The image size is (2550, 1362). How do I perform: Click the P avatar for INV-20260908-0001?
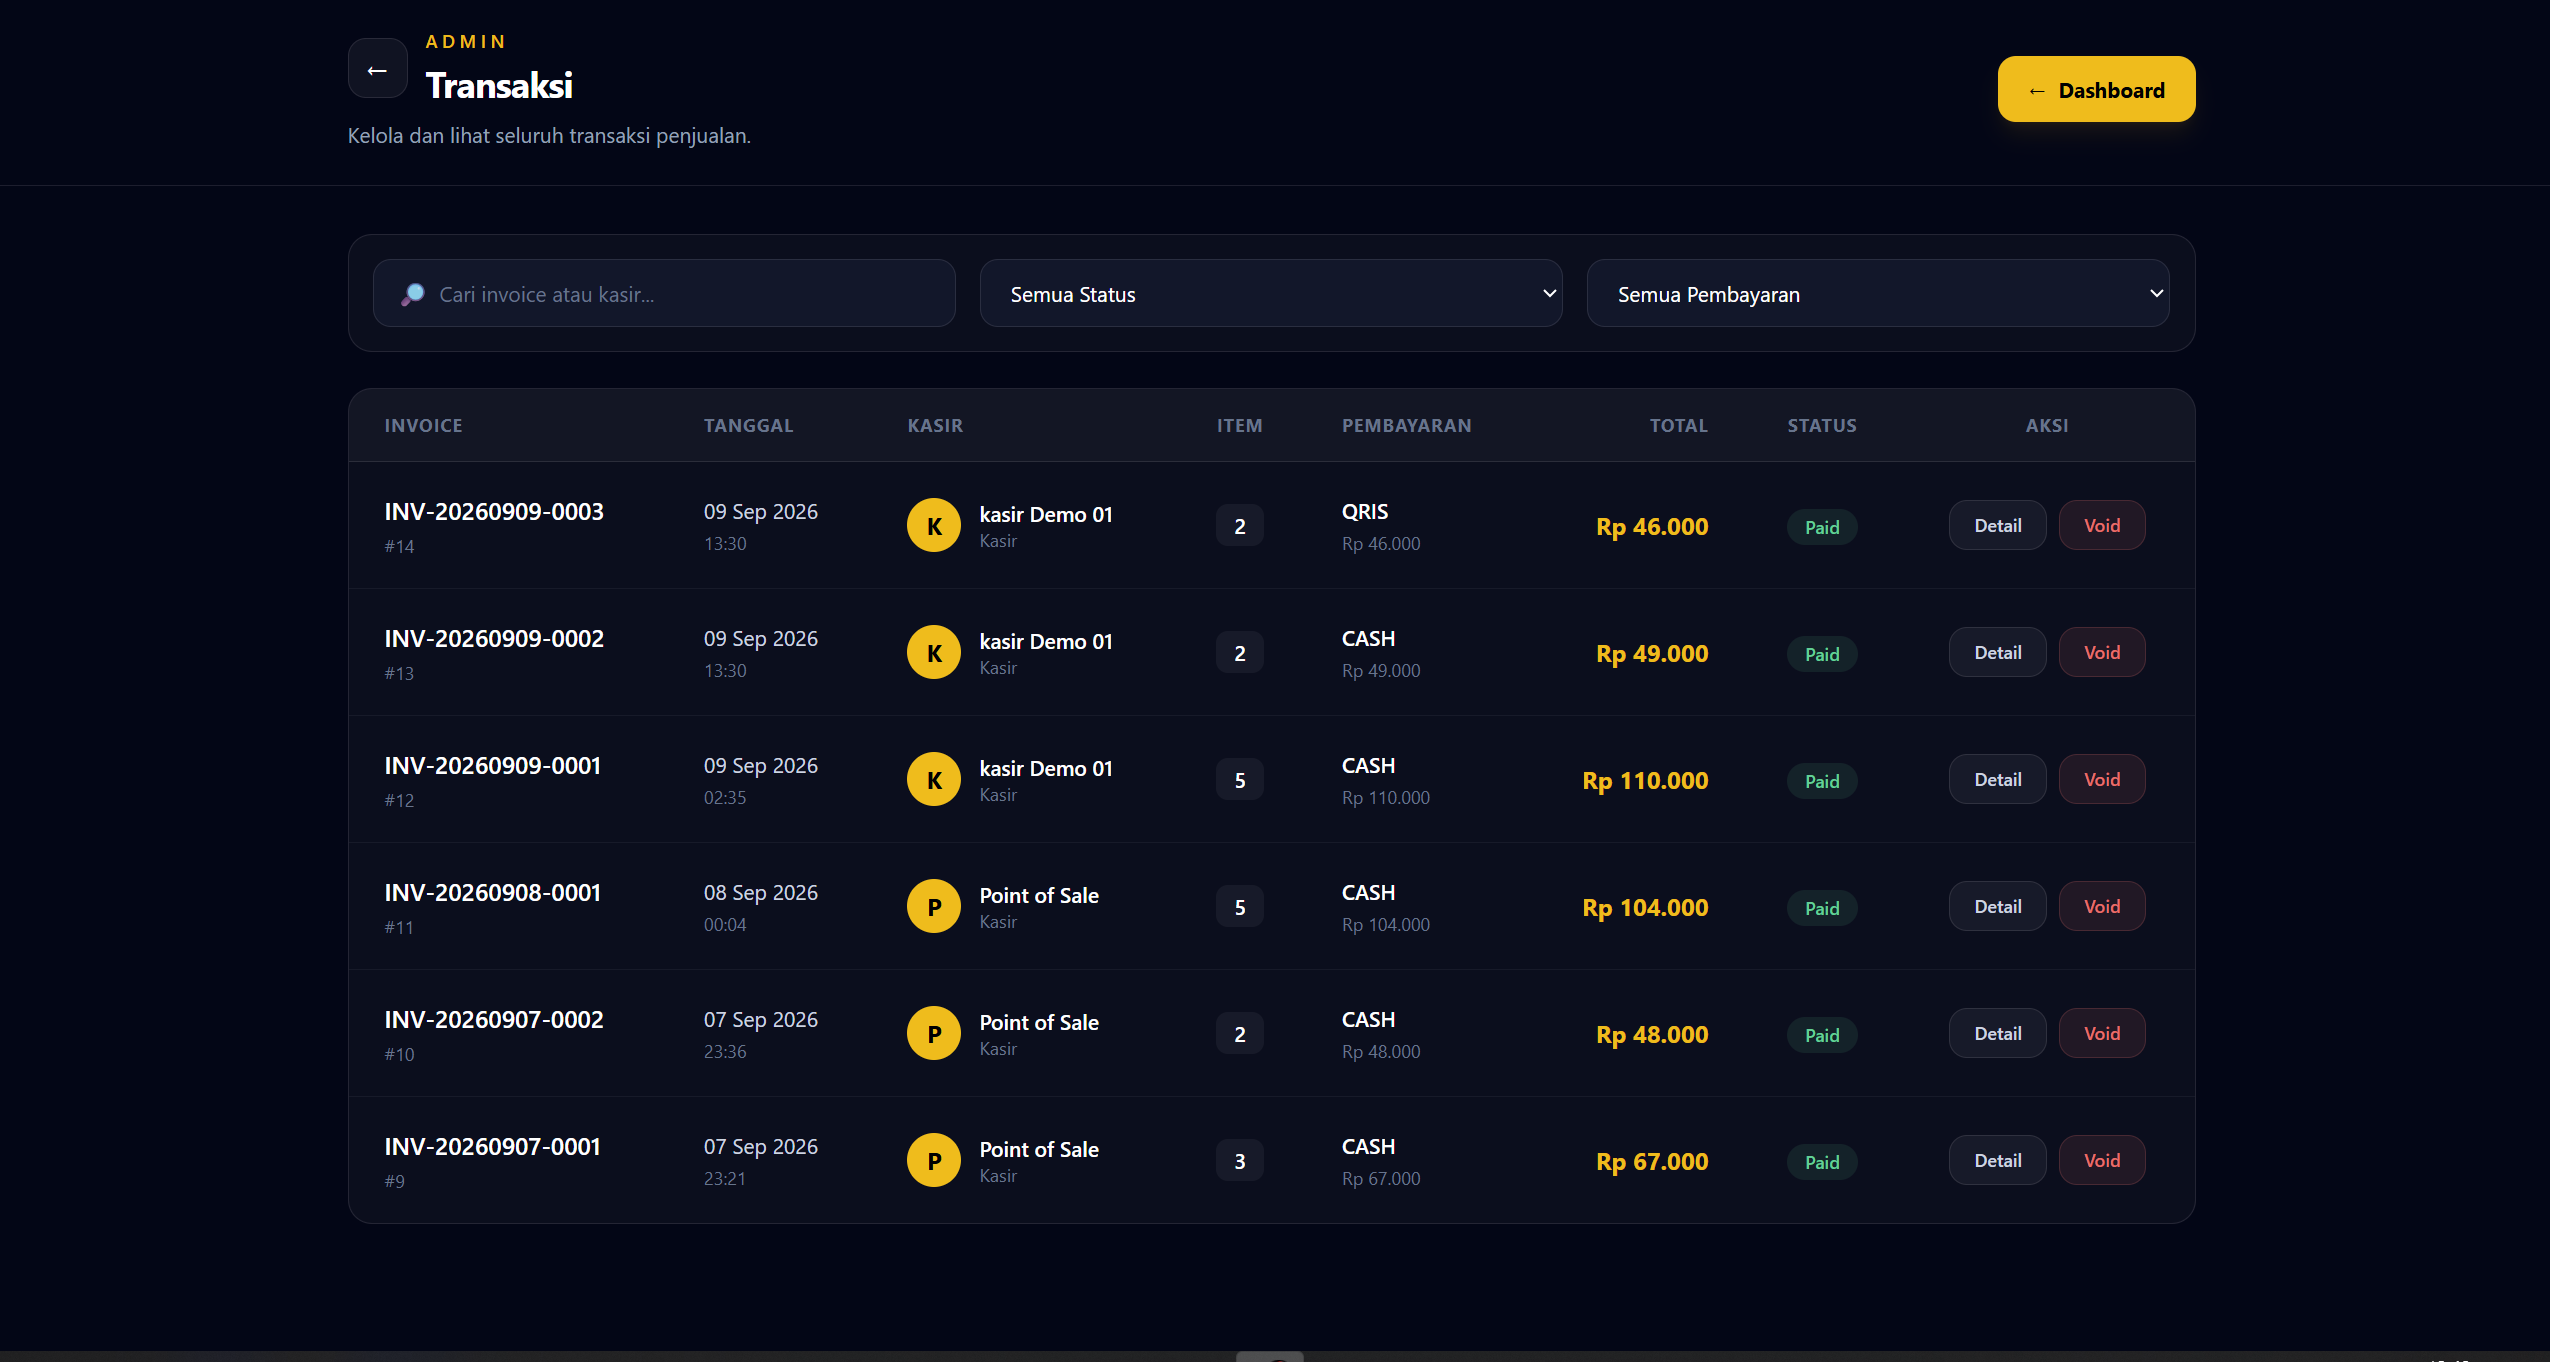tap(934, 907)
